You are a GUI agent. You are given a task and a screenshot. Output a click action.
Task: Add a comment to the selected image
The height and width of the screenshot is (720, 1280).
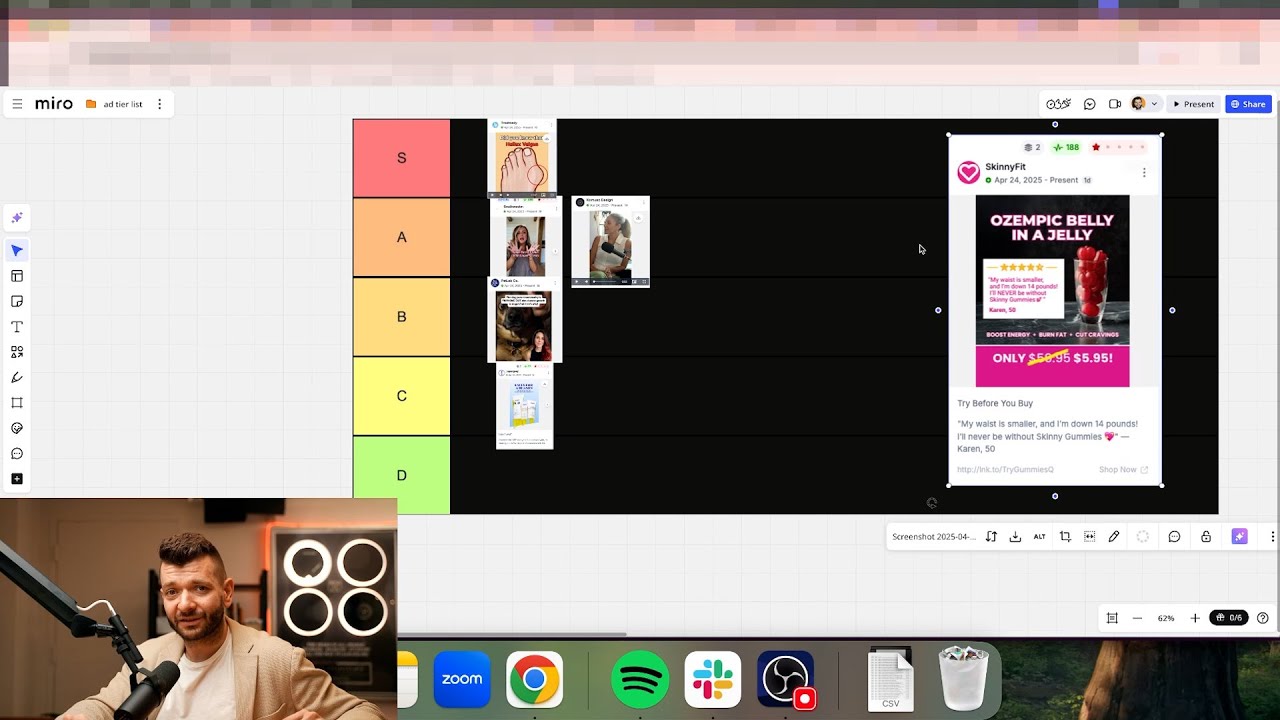tap(1175, 537)
